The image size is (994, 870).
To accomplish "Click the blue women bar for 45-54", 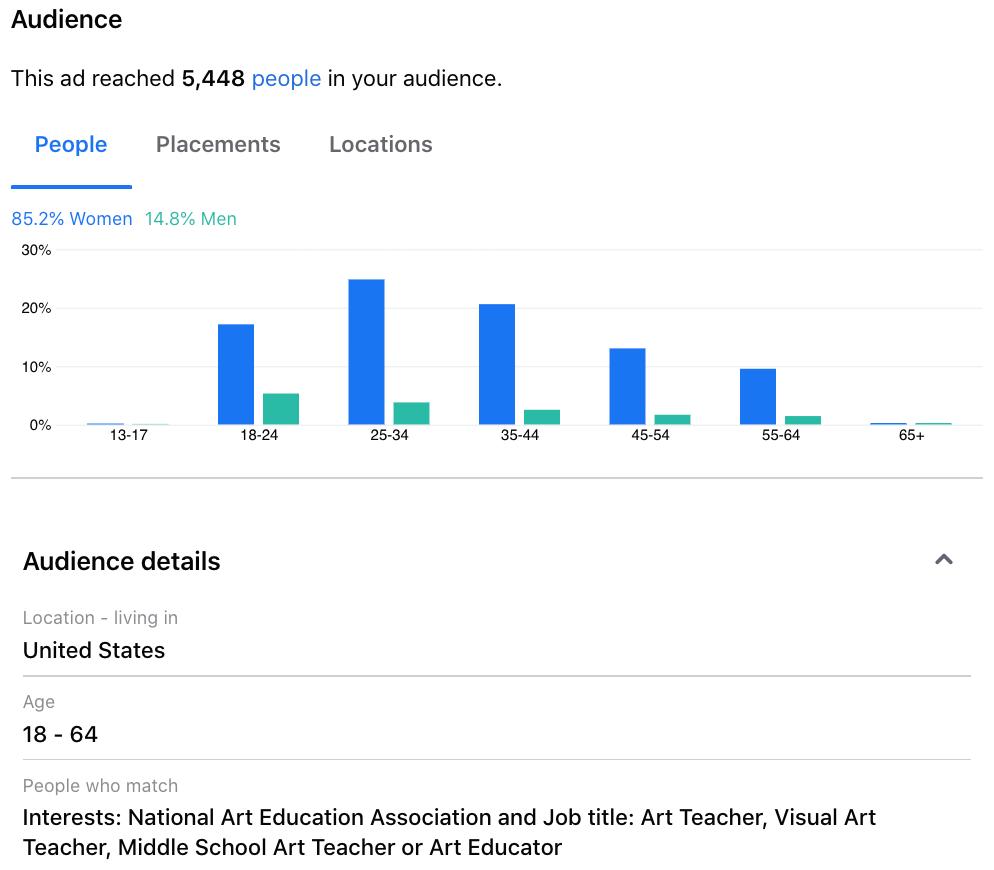I will [x=627, y=386].
